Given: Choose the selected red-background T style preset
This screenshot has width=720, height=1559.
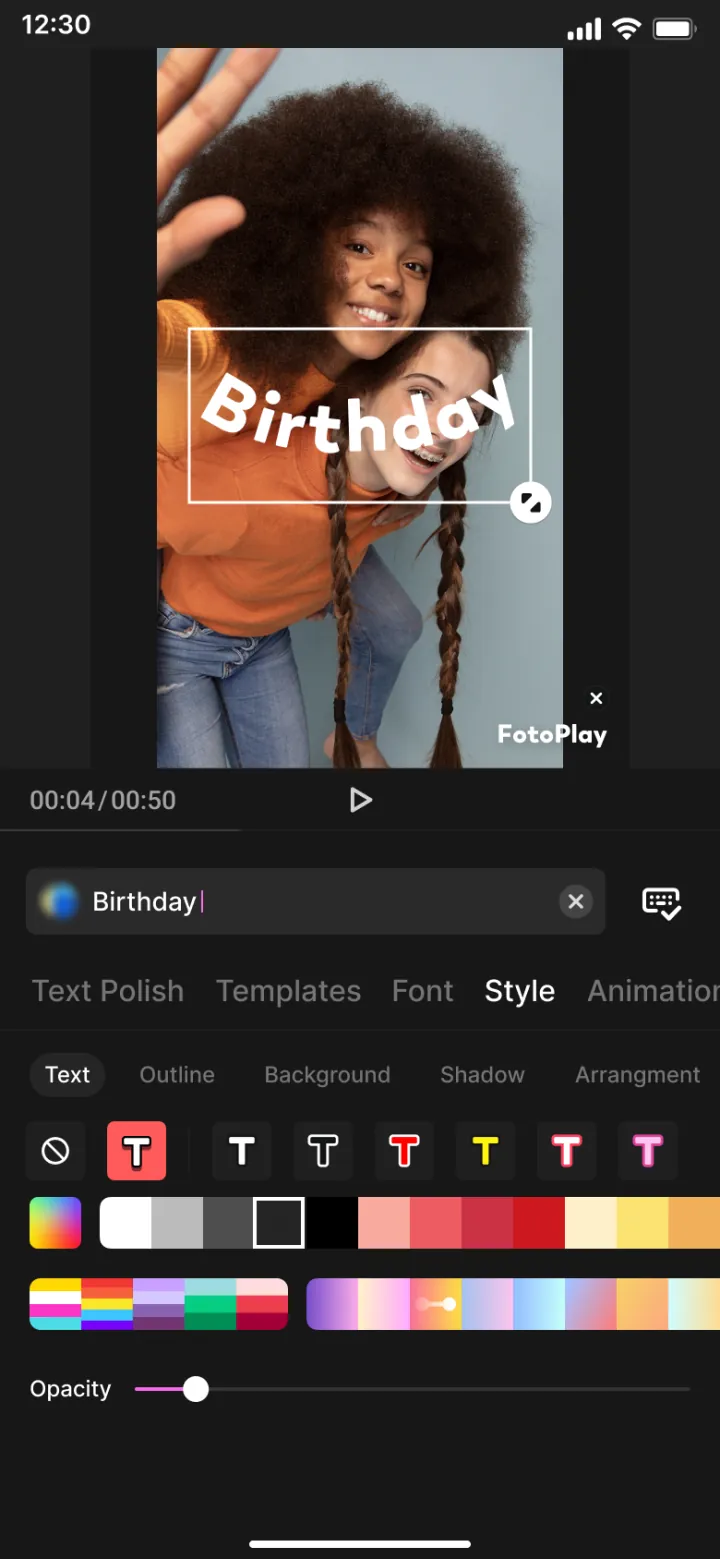Looking at the screenshot, I should point(136,1152).
